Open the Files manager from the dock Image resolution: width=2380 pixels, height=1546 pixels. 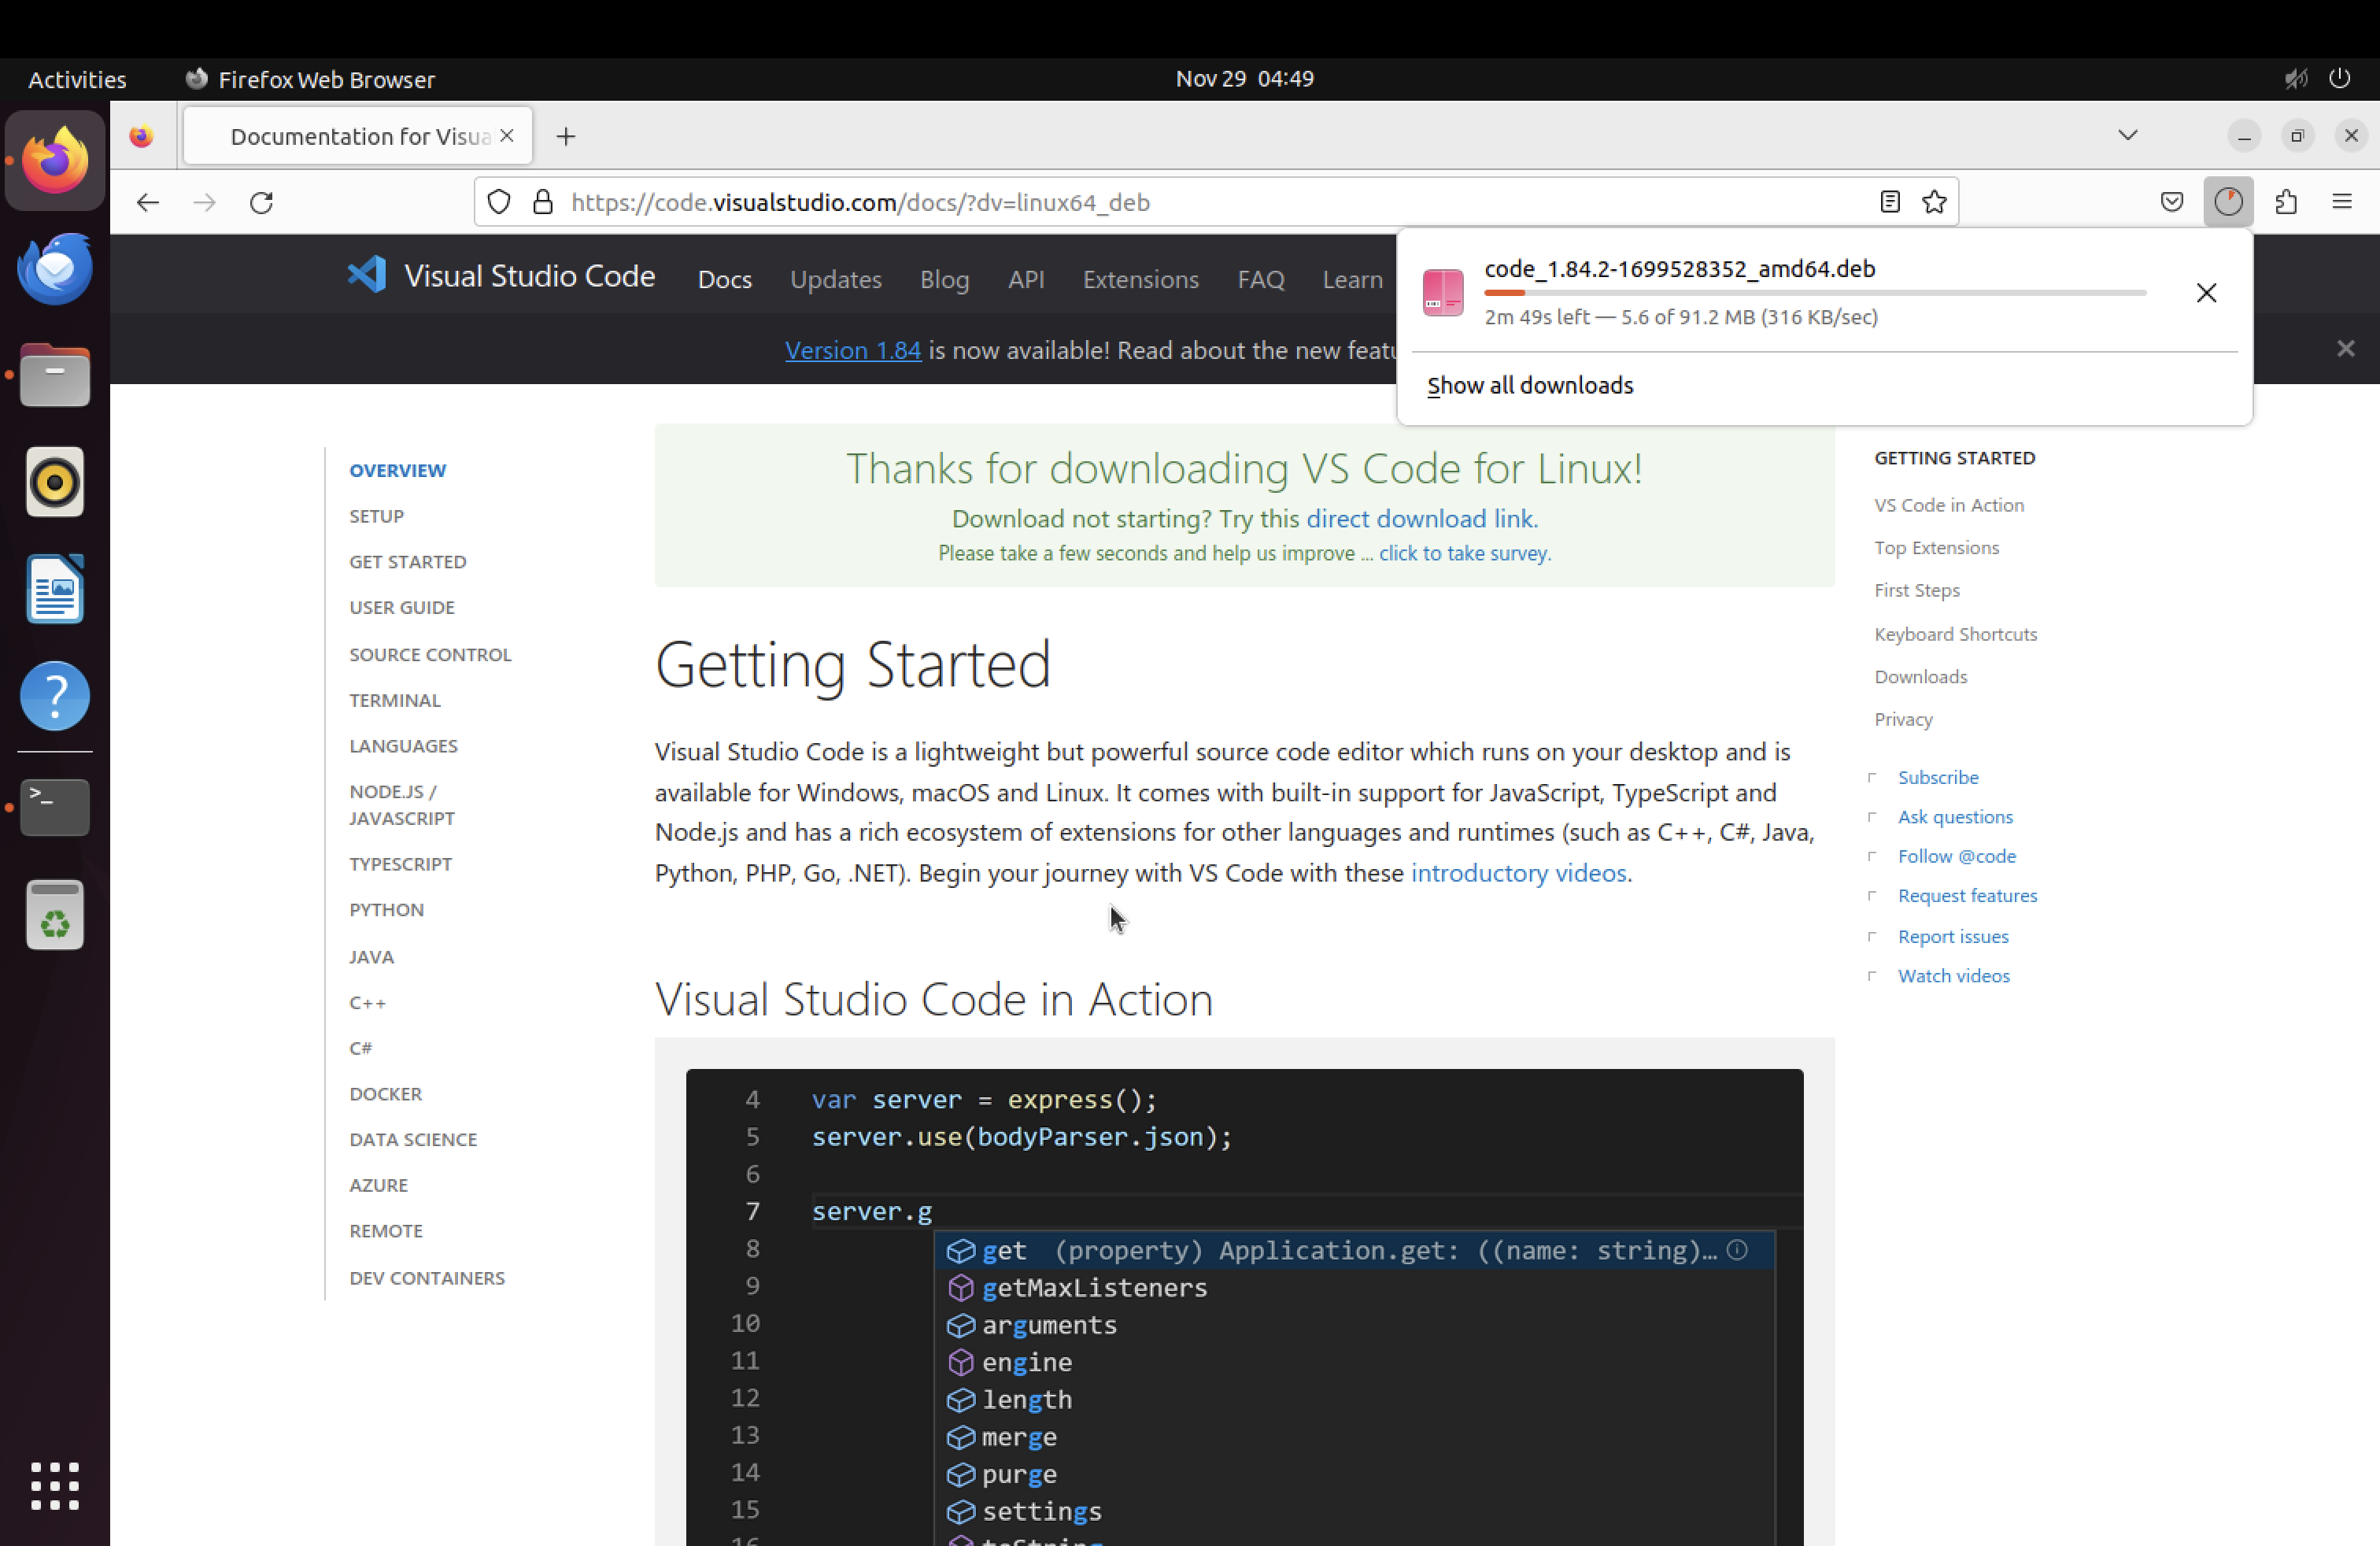55,375
